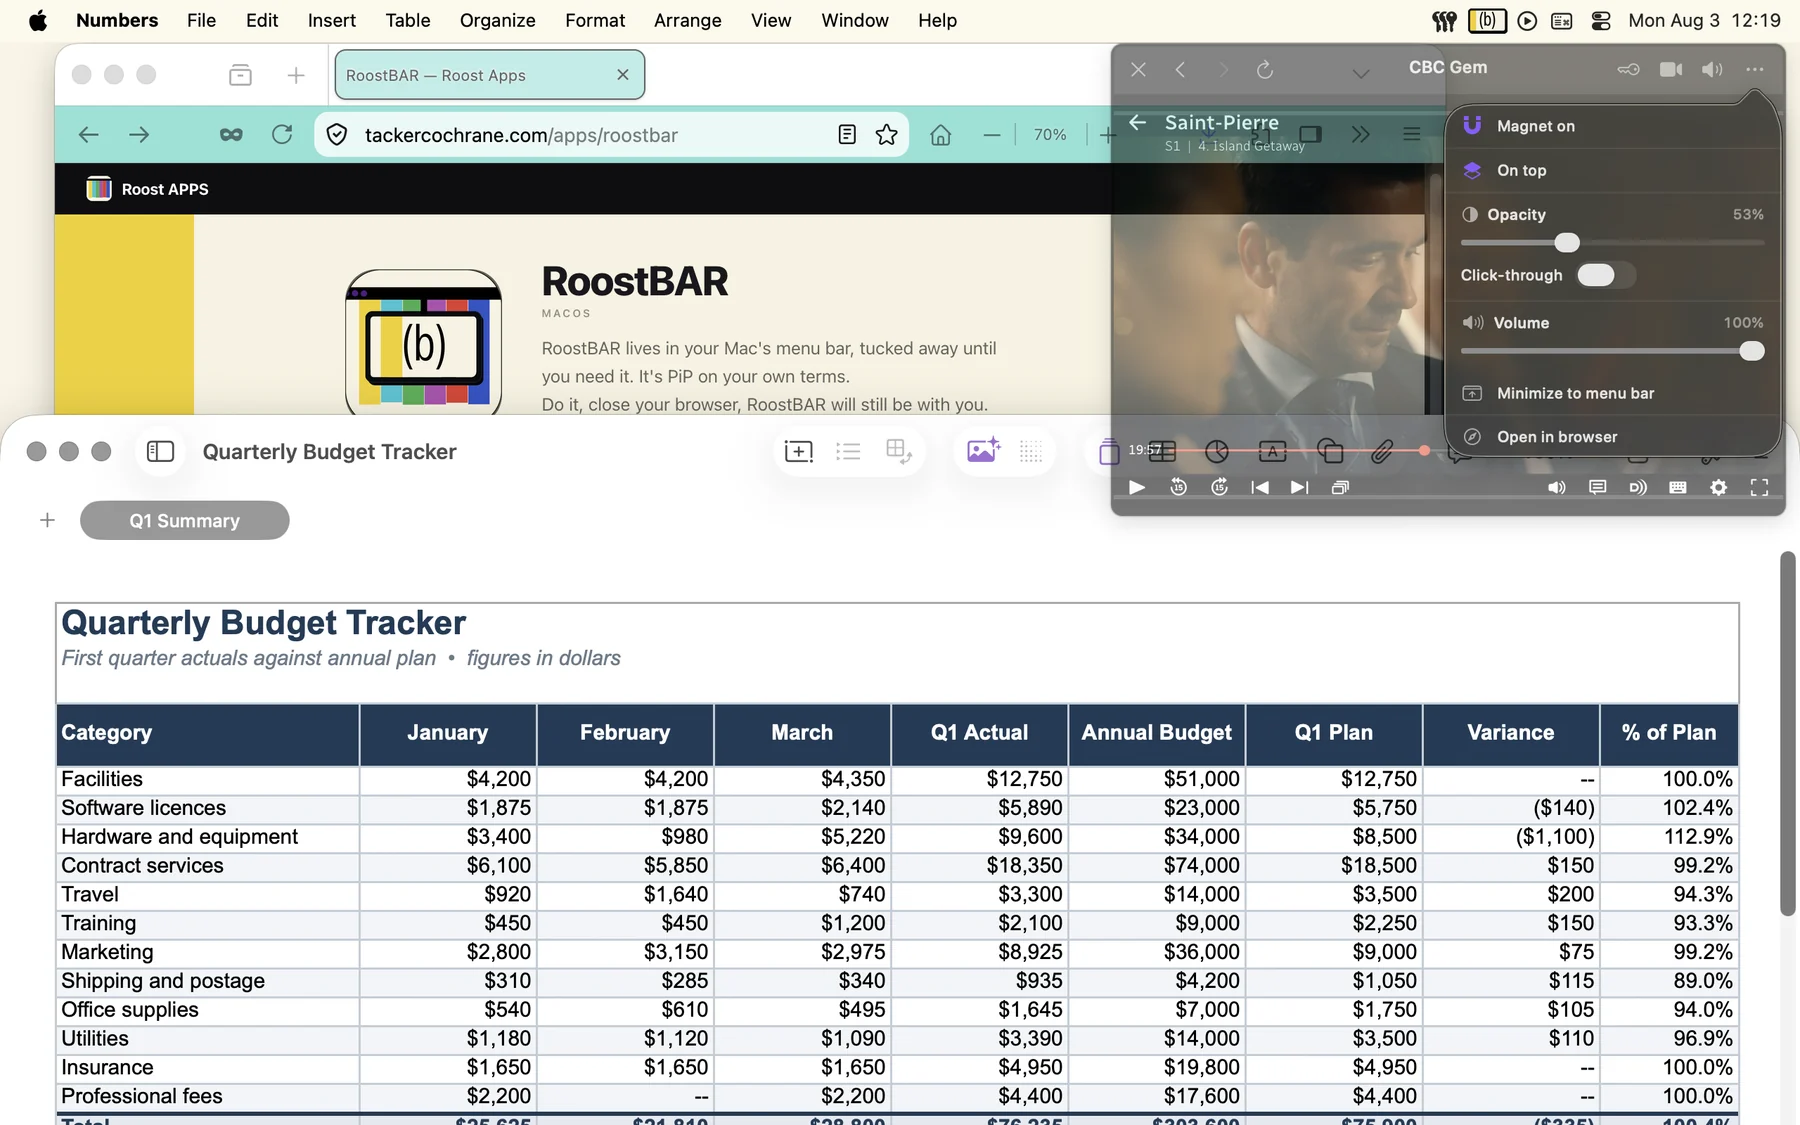Click the pivot table icon in Numbers toolbar
The image size is (1800, 1125).
tap(898, 452)
